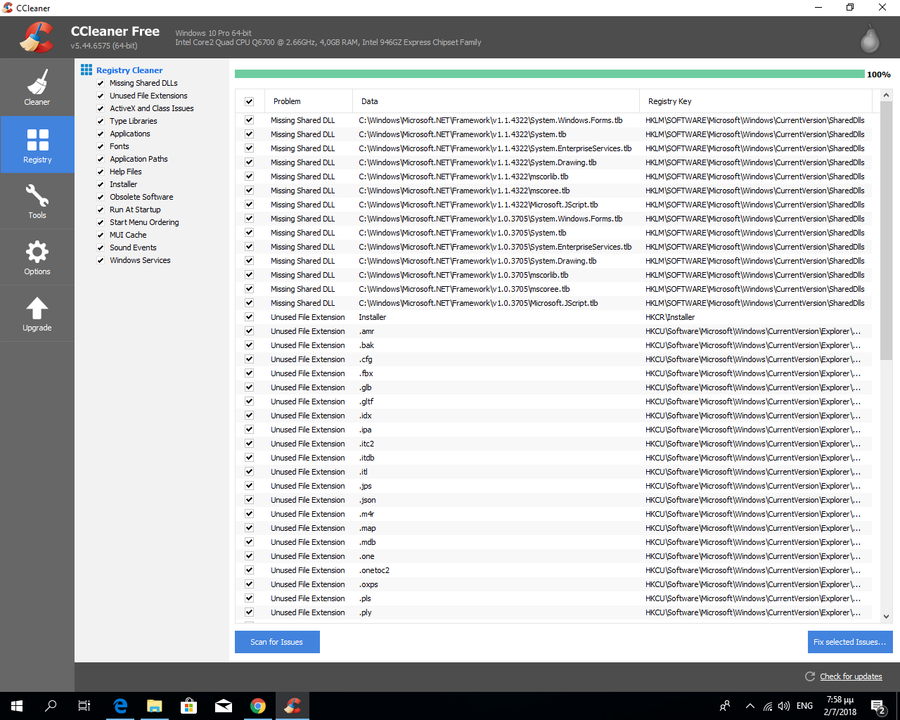Select the 'Installer' Unused File Extension row

(553, 317)
